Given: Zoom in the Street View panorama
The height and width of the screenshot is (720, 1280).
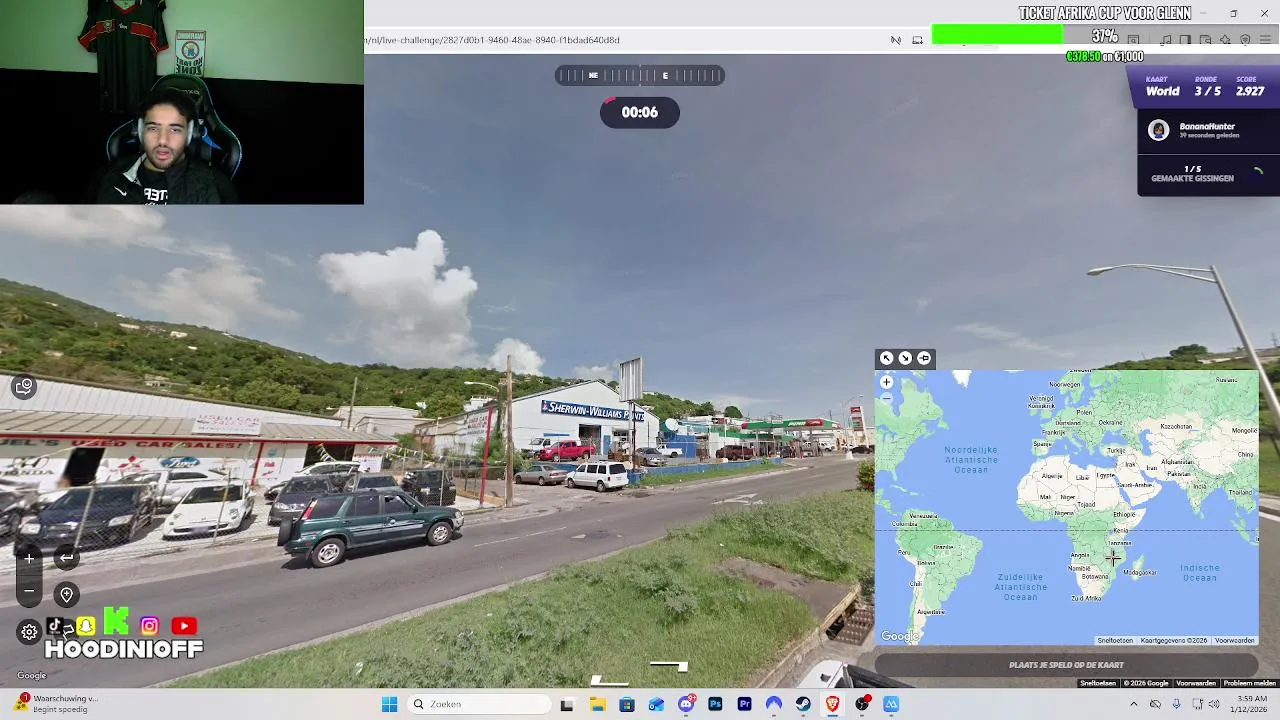Looking at the screenshot, I should tap(29, 558).
